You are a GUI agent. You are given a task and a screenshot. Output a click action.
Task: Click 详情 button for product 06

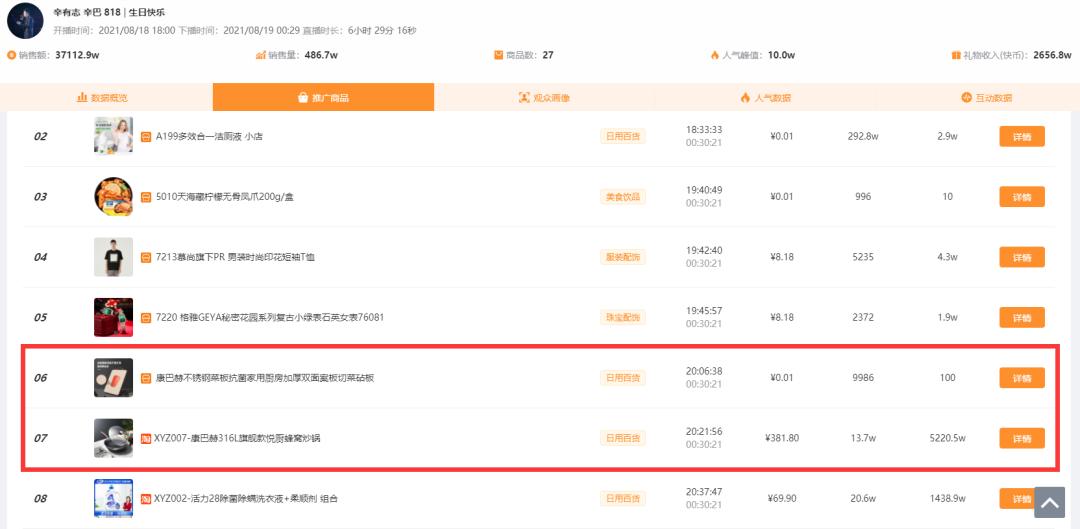click(1022, 378)
